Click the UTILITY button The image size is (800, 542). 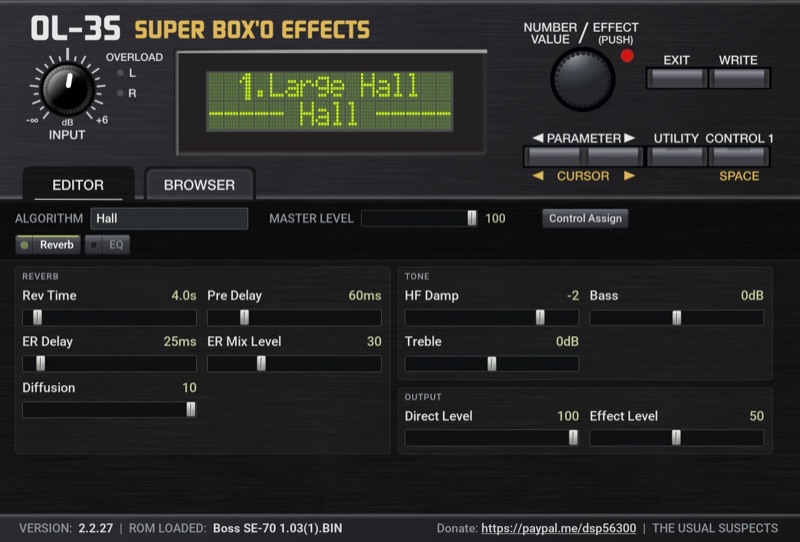[677, 157]
